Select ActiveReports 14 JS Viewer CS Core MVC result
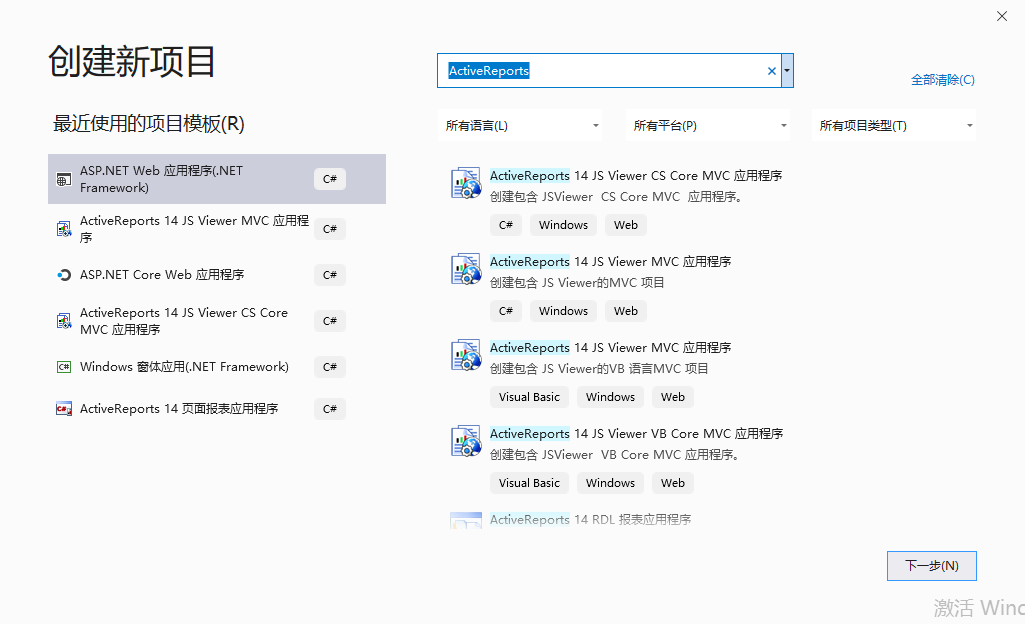1025x624 pixels. tap(709, 201)
